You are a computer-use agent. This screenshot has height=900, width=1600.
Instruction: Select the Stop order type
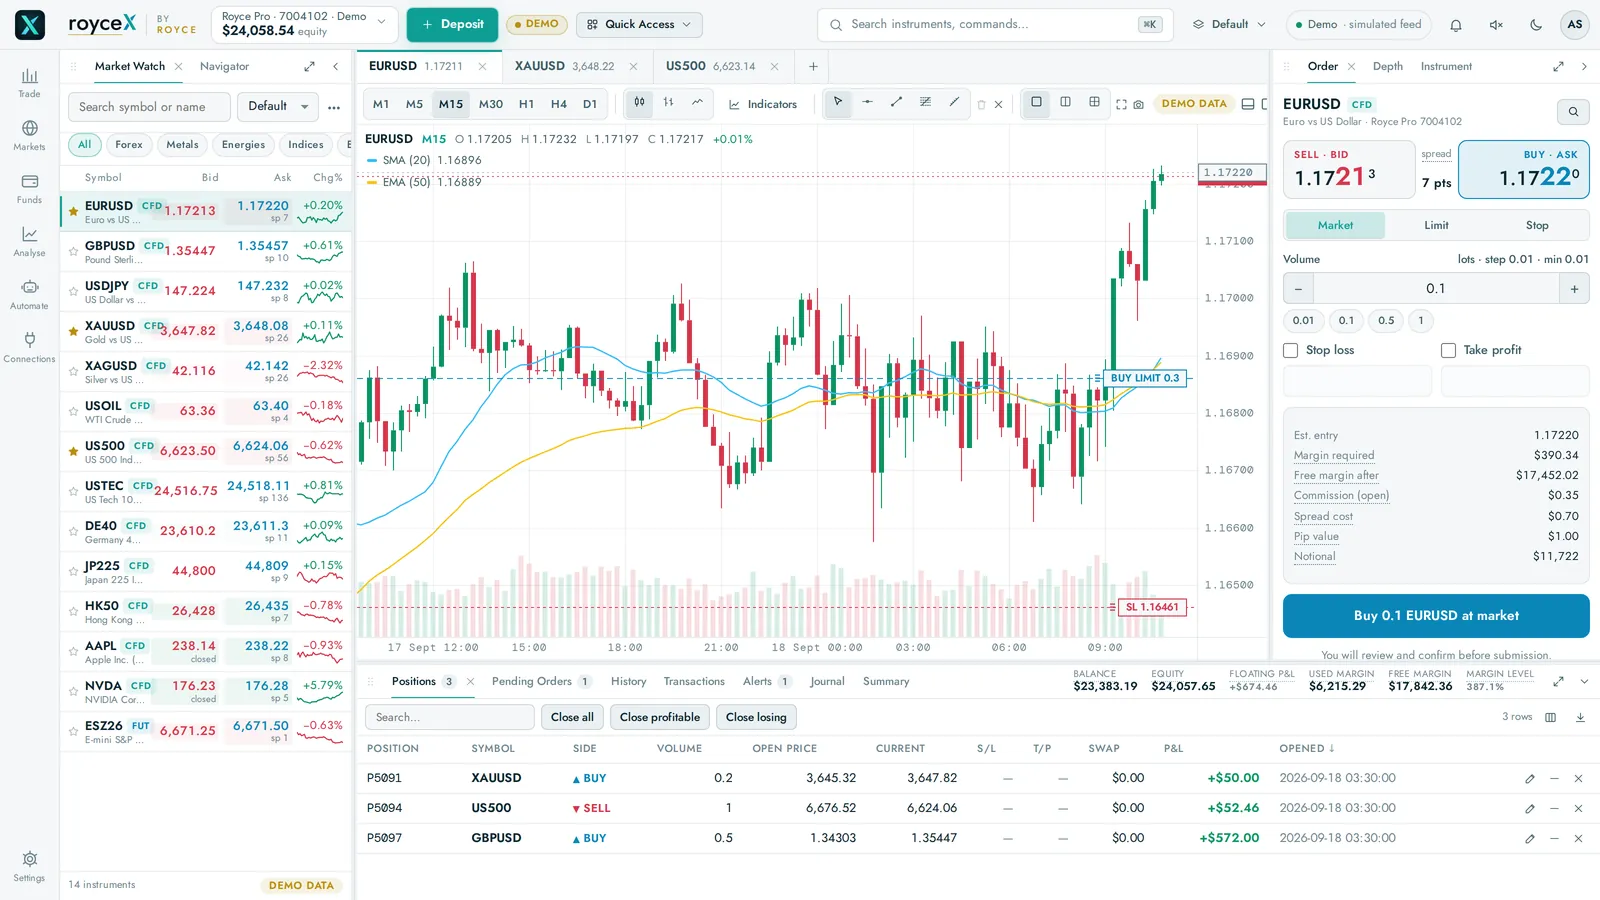click(x=1537, y=225)
